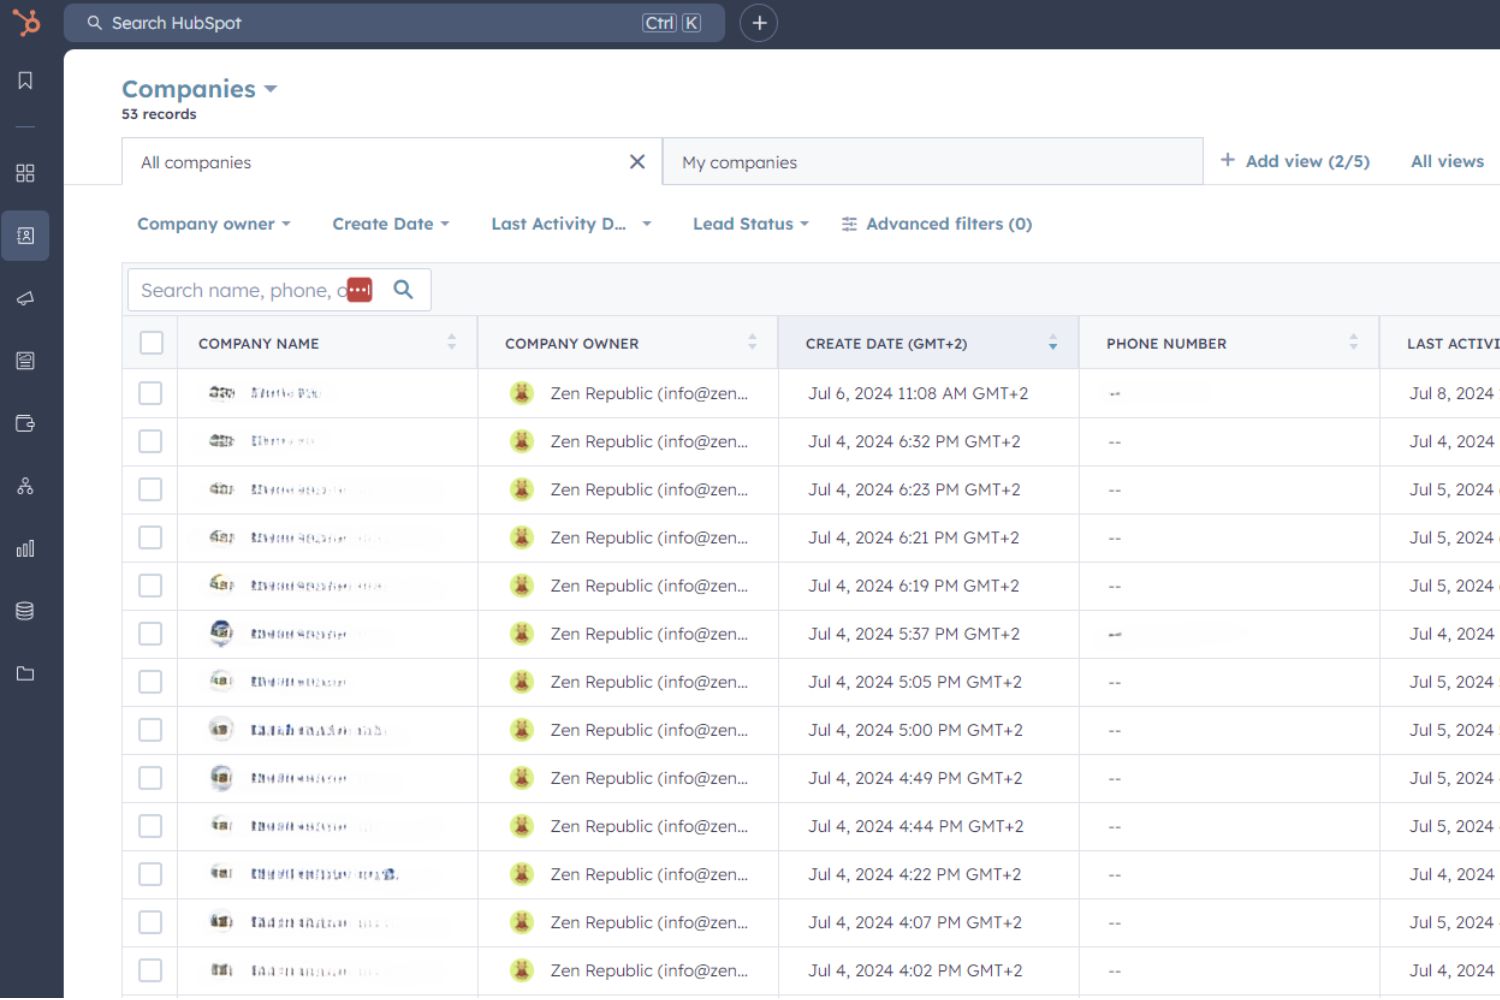Open the Bookmarks icon in the sidebar

[25, 80]
